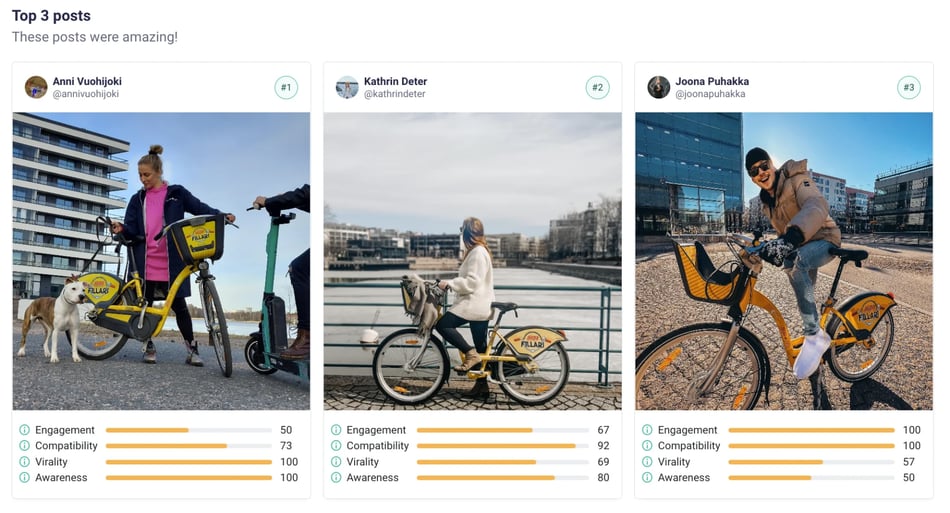Screen dimensions: 950x513
Task: Select the #3 rank badge
Action: coord(909,87)
